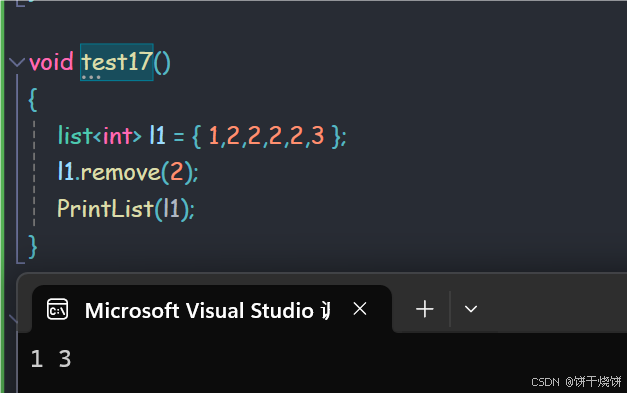Collapse the test17 function fold chevron
Screen dimensions: 628x394
[x=16, y=62]
